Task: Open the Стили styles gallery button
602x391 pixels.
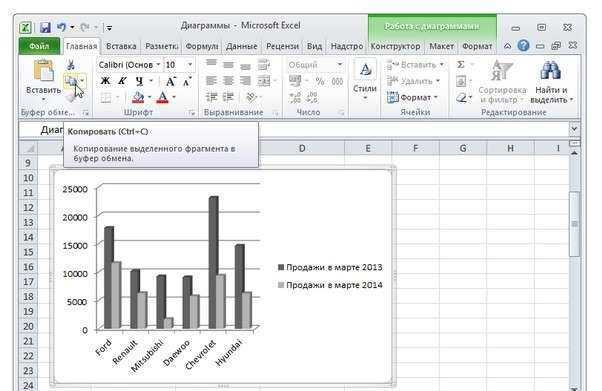Action: tap(365, 81)
